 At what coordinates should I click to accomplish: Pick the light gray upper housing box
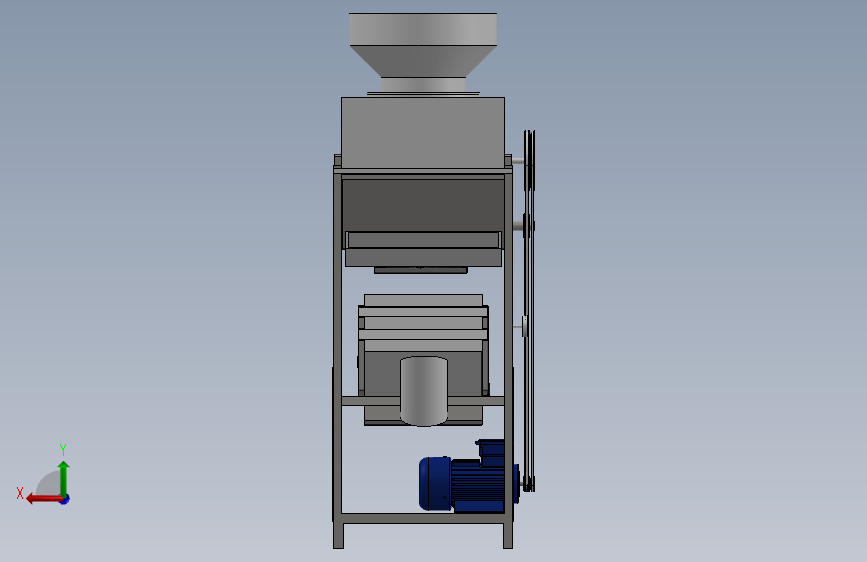(423, 132)
